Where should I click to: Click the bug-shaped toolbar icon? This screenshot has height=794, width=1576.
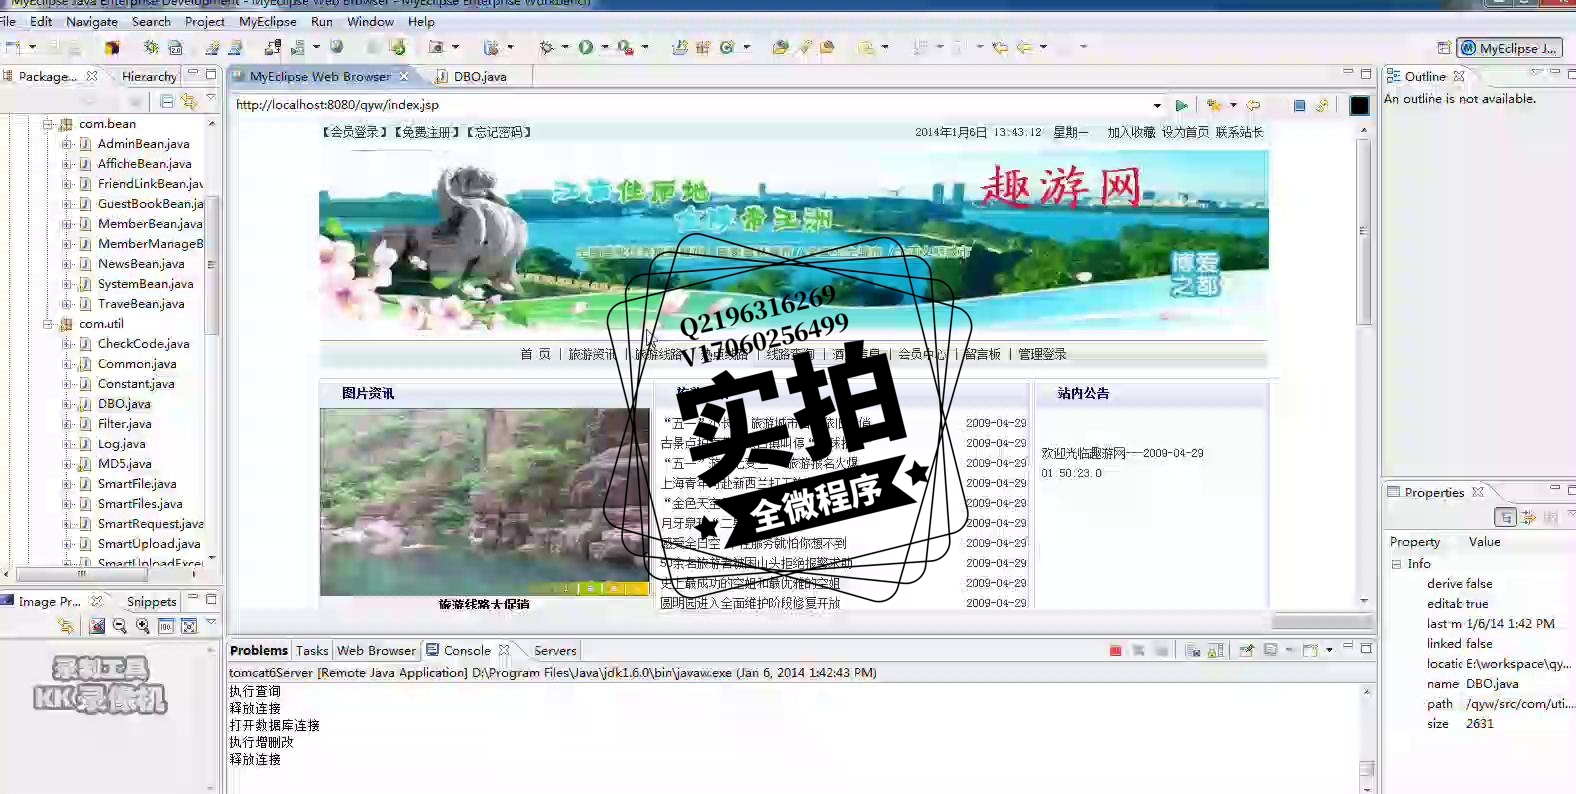pos(151,47)
